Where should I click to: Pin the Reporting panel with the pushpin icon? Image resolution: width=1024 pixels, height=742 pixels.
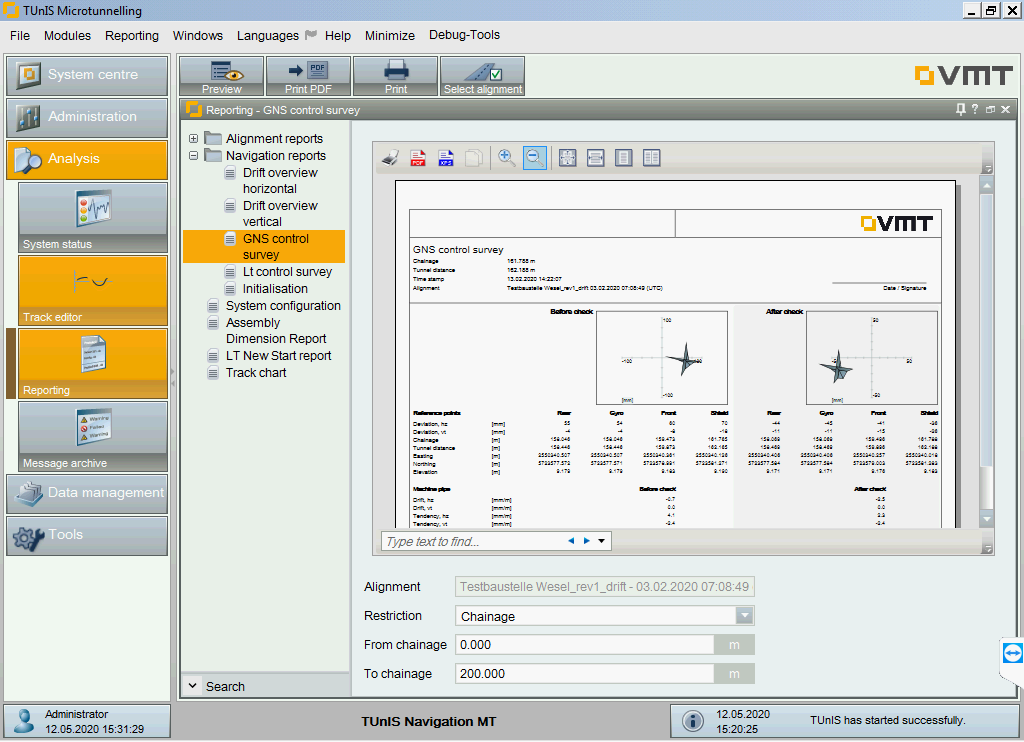961,110
